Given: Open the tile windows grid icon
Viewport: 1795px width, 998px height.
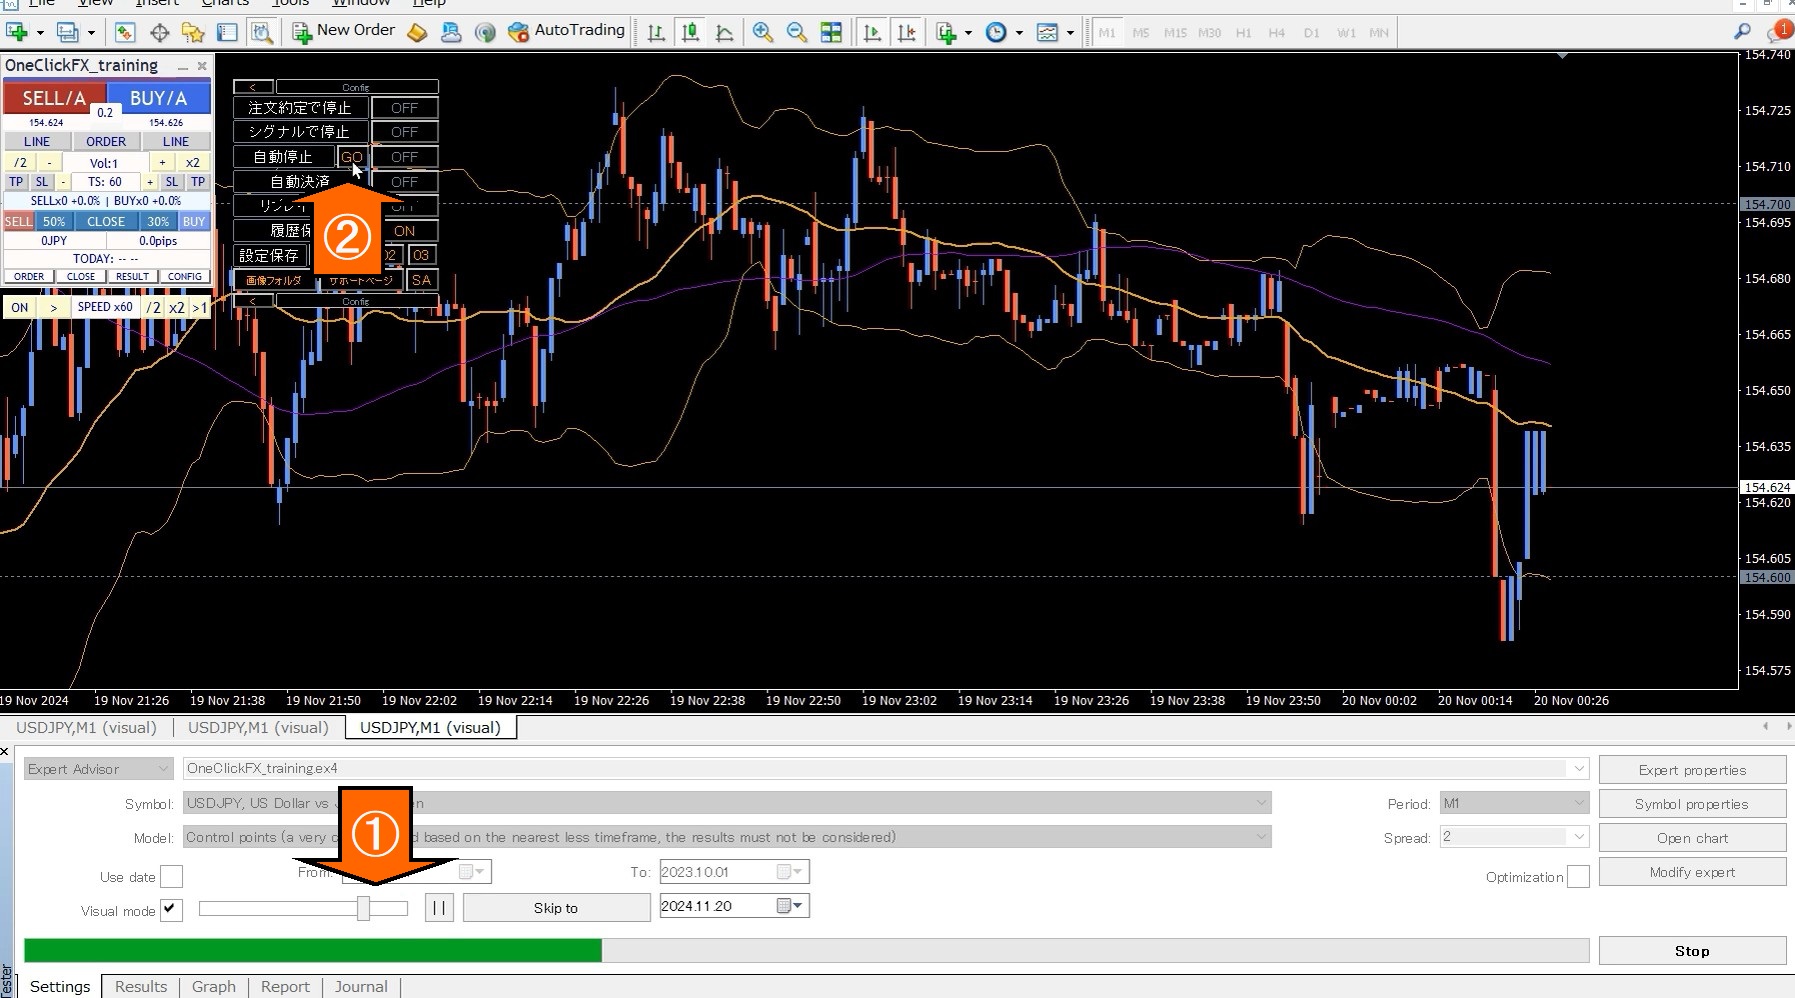Looking at the screenshot, I should pyautogui.click(x=831, y=32).
